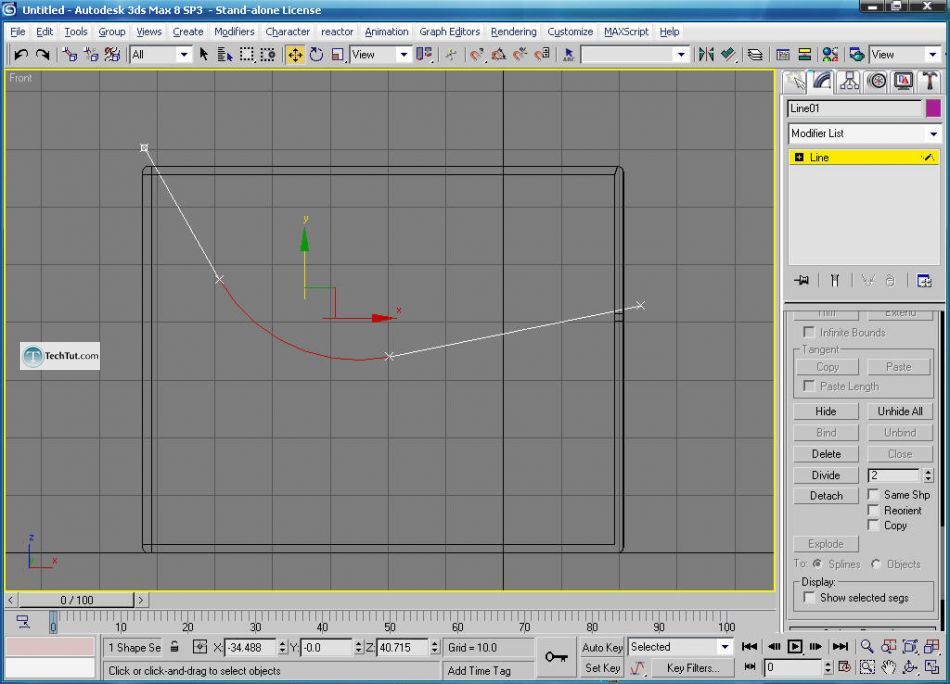Toggle Absolute Mode Transform Type-In icon

coord(199,647)
